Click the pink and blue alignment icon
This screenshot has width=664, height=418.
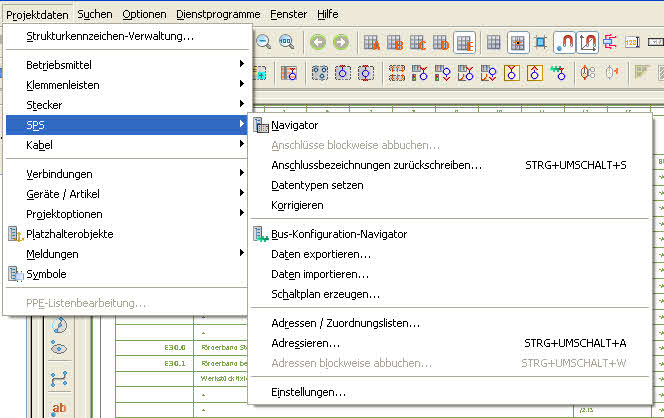click(x=610, y=42)
